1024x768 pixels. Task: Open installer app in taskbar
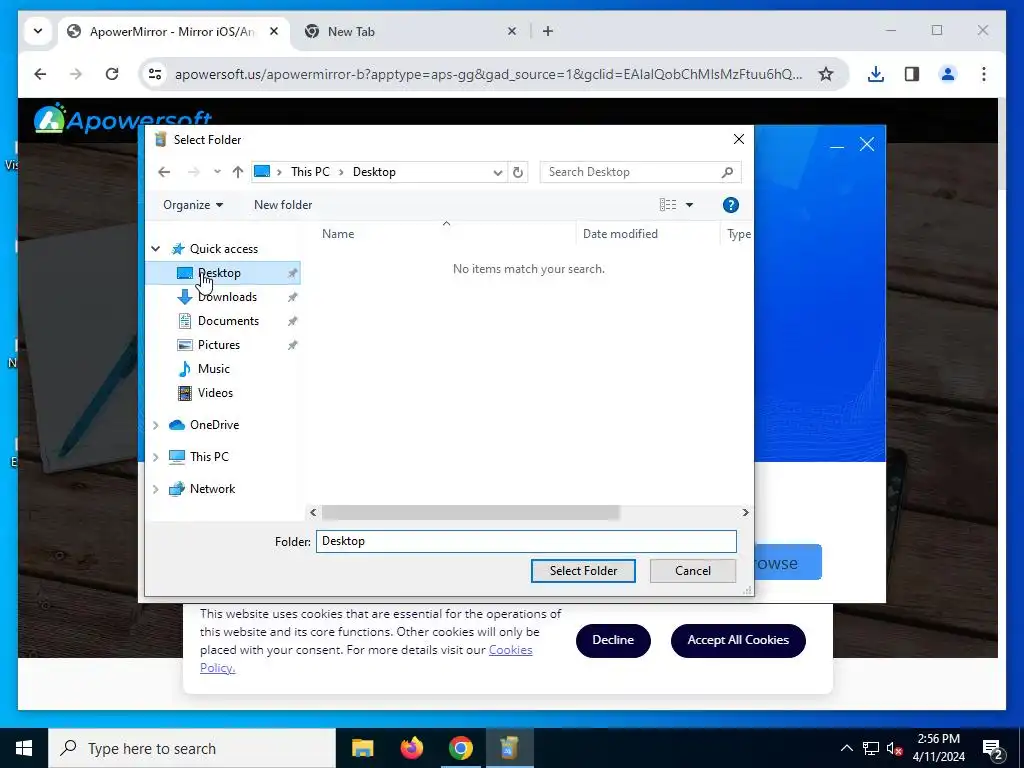pyautogui.click(x=509, y=748)
